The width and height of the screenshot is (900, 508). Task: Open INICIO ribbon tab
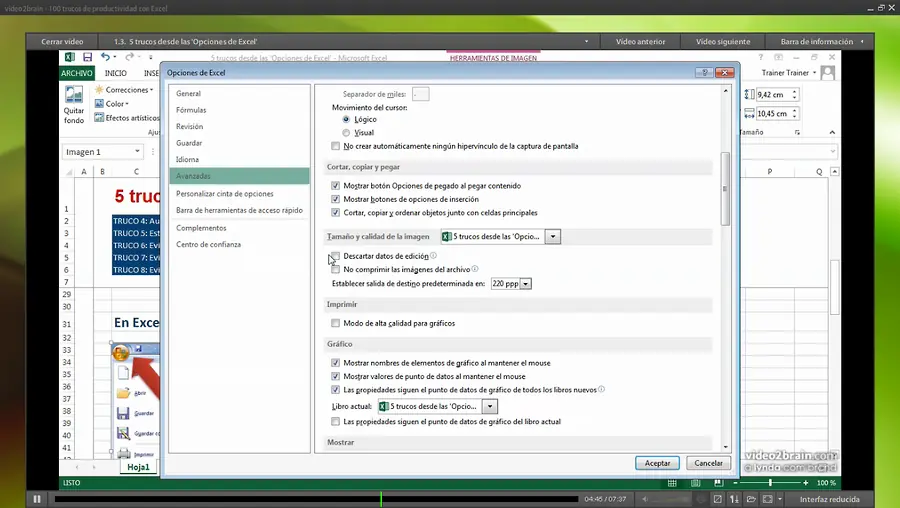pyautogui.click(x=115, y=73)
